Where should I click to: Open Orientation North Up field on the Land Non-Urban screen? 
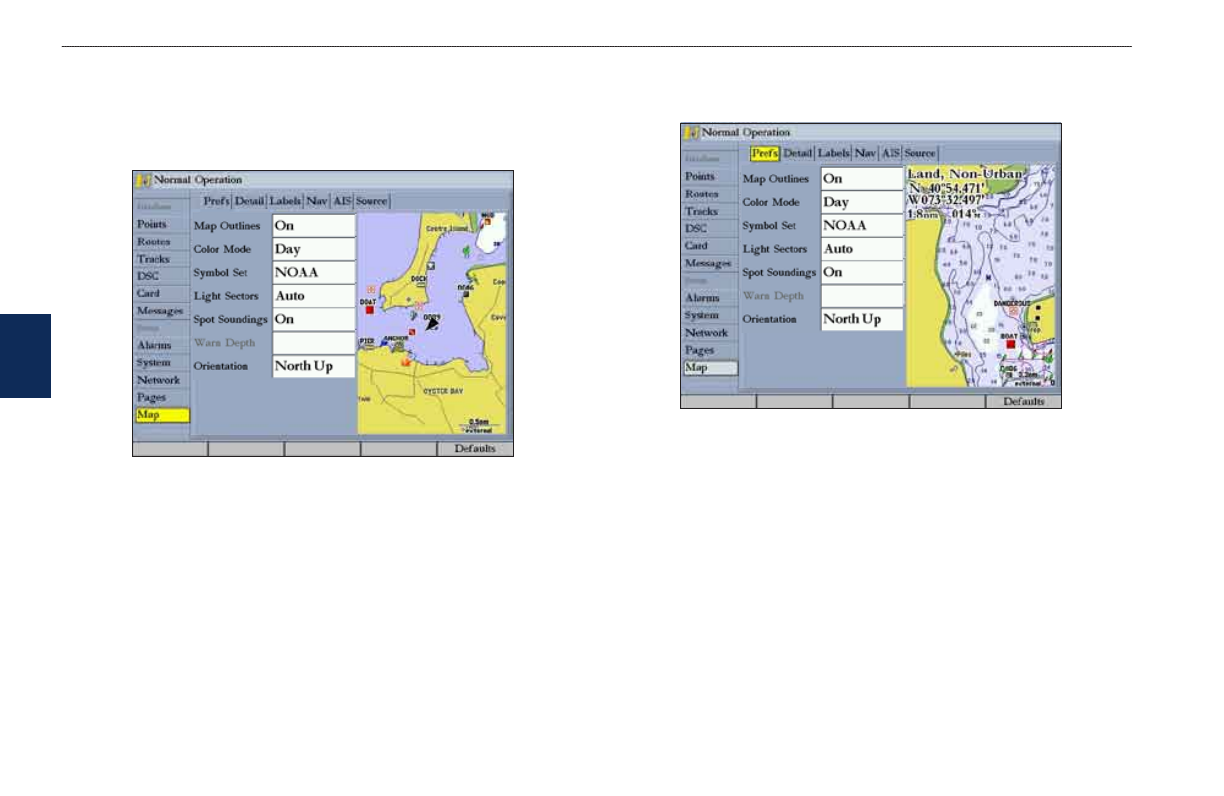862,319
